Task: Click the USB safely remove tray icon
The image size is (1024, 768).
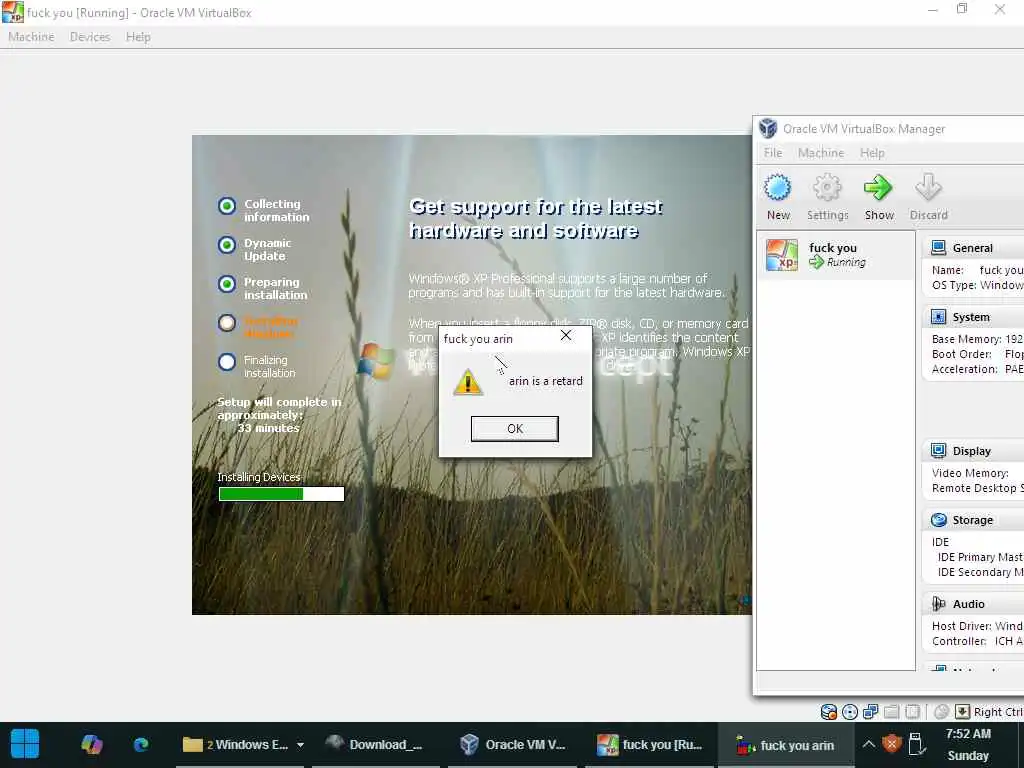Action: pos(916,744)
